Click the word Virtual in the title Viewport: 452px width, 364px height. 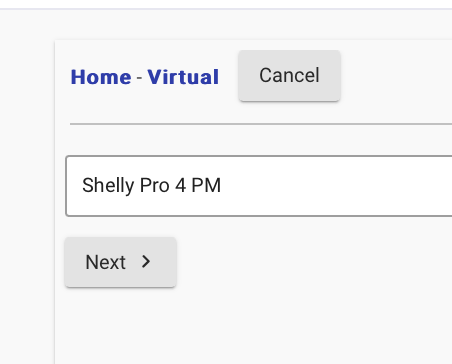[183, 77]
